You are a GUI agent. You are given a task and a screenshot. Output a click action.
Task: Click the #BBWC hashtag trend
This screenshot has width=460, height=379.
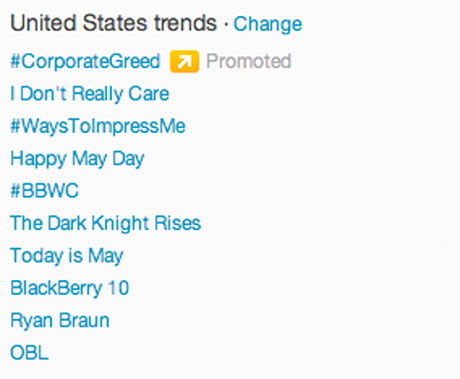44,191
